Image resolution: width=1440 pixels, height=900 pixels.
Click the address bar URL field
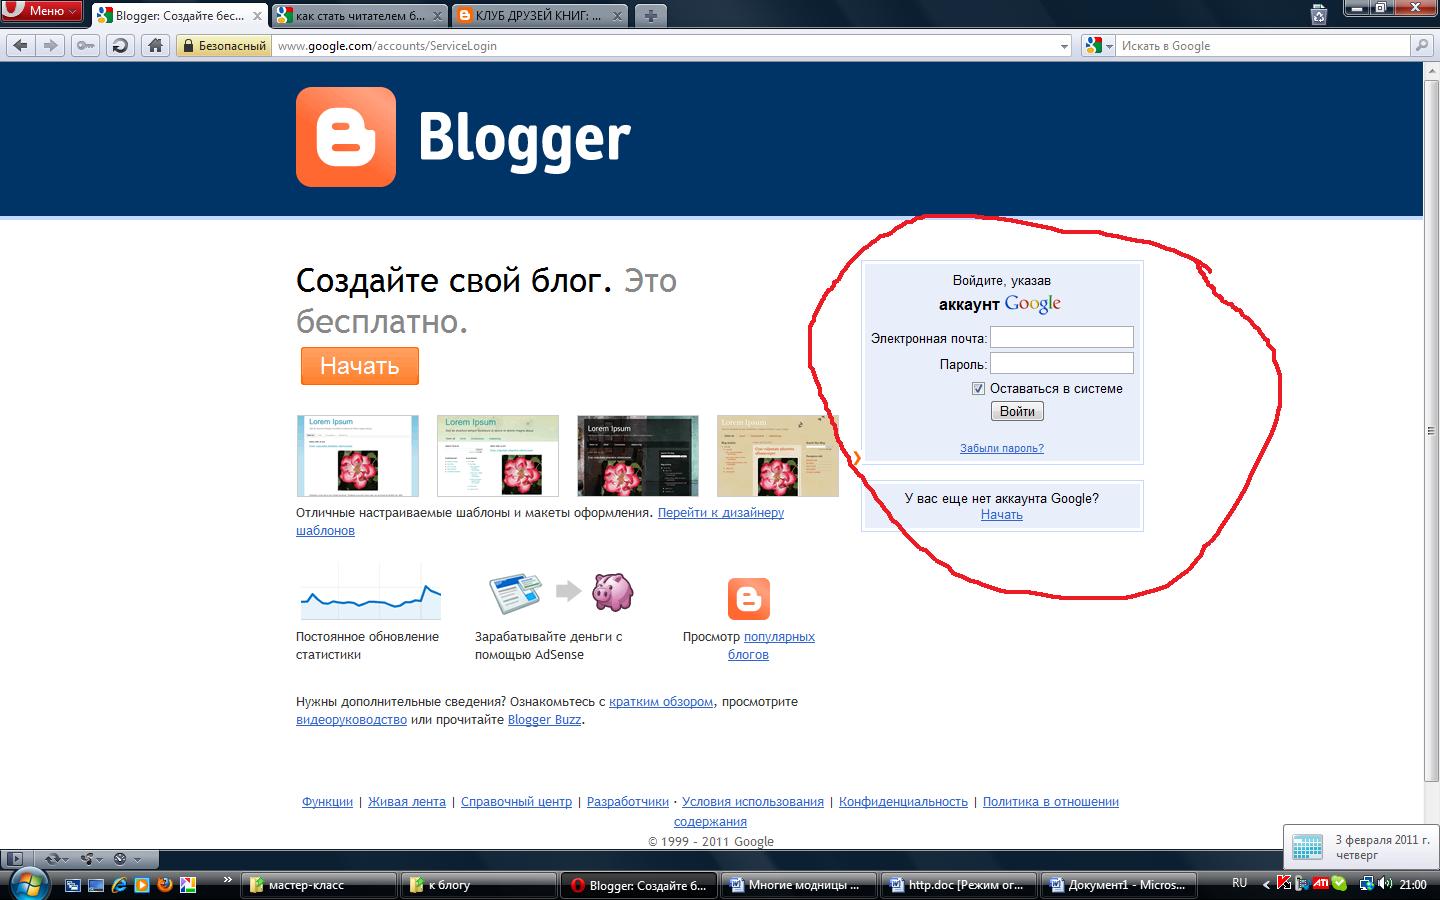pos(664,46)
